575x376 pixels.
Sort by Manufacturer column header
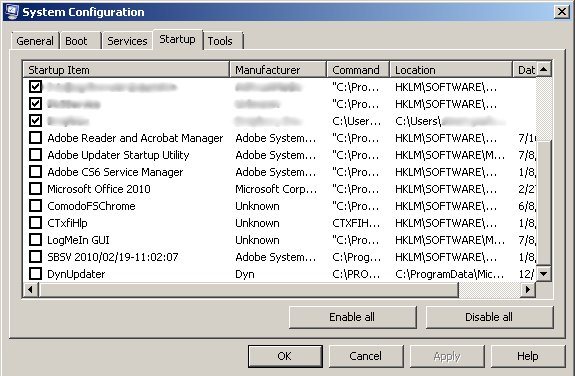[278, 70]
